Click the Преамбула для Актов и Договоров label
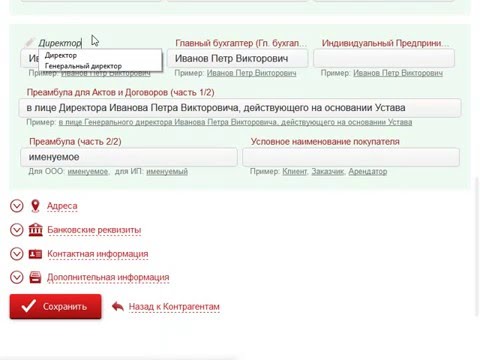480x360 pixels. (x=120, y=92)
